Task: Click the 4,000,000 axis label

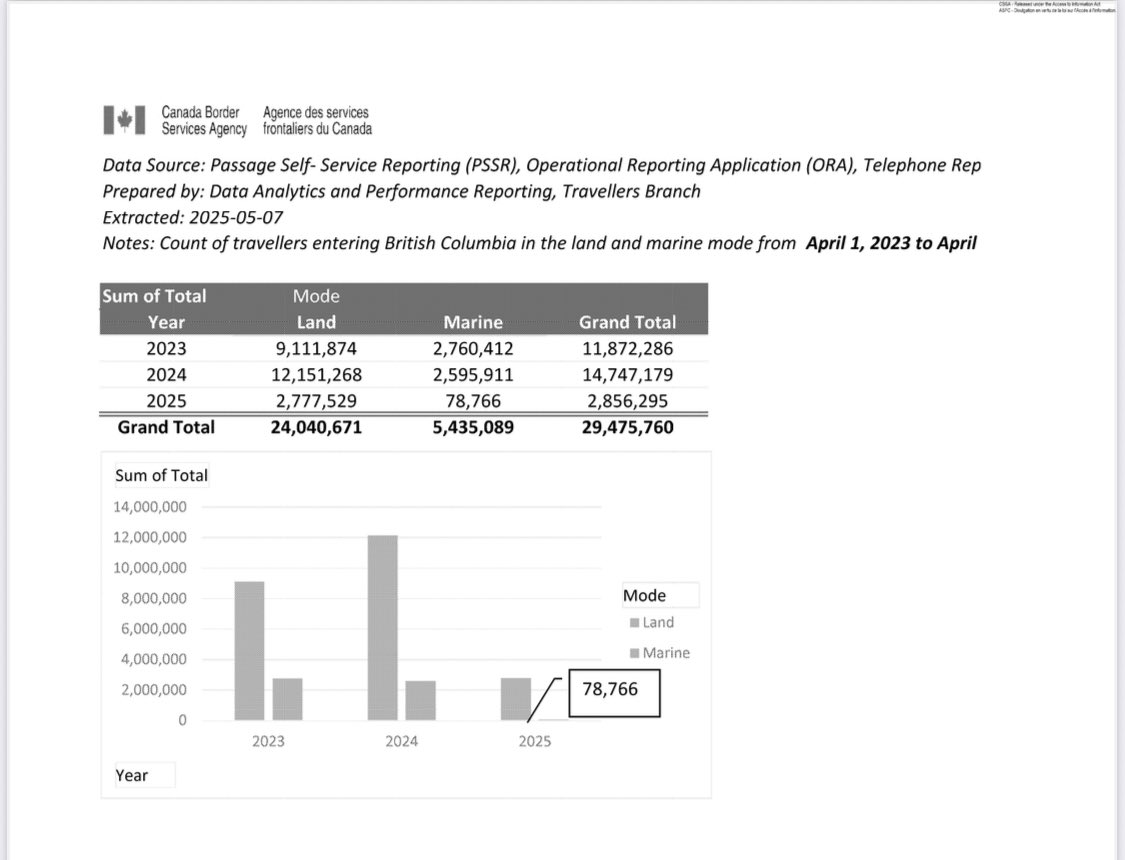Action: point(154,659)
